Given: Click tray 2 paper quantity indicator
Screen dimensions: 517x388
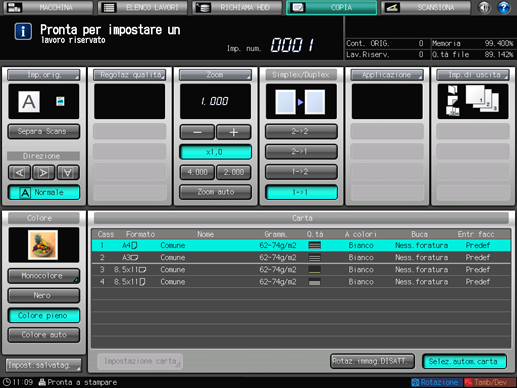Looking at the screenshot, I should point(314,257).
